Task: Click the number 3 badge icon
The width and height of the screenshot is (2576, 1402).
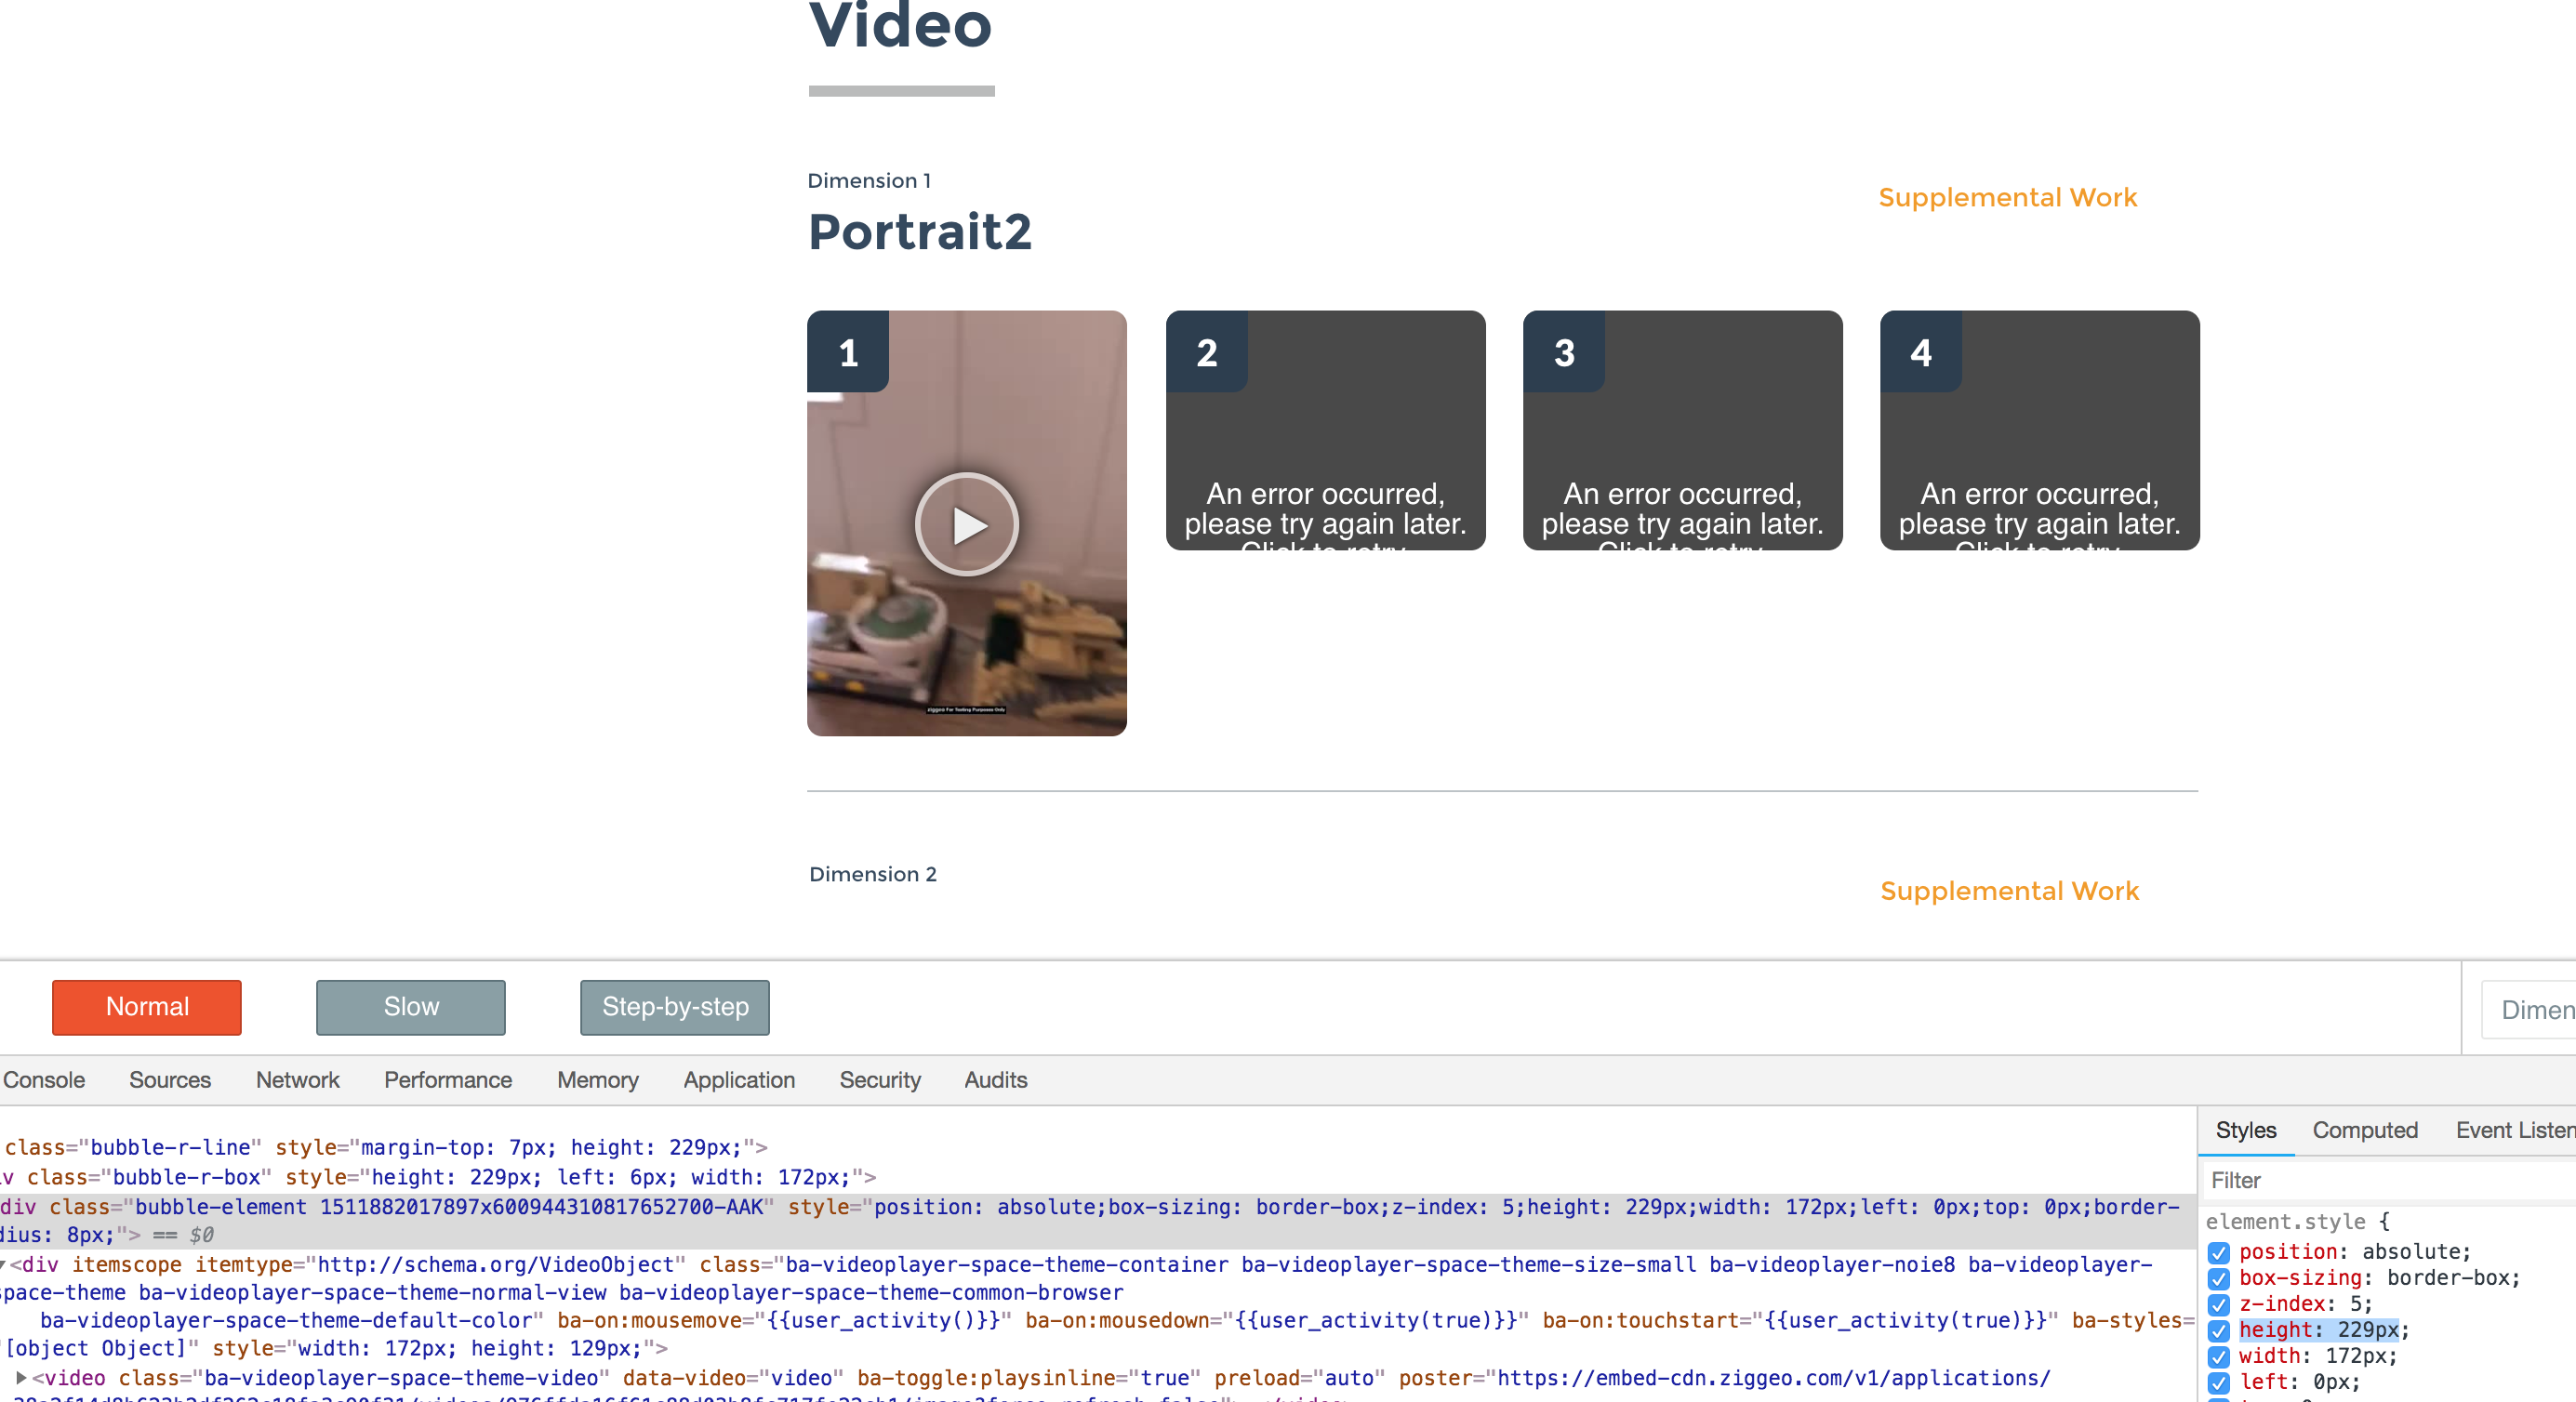Action: pos(1563,352)
